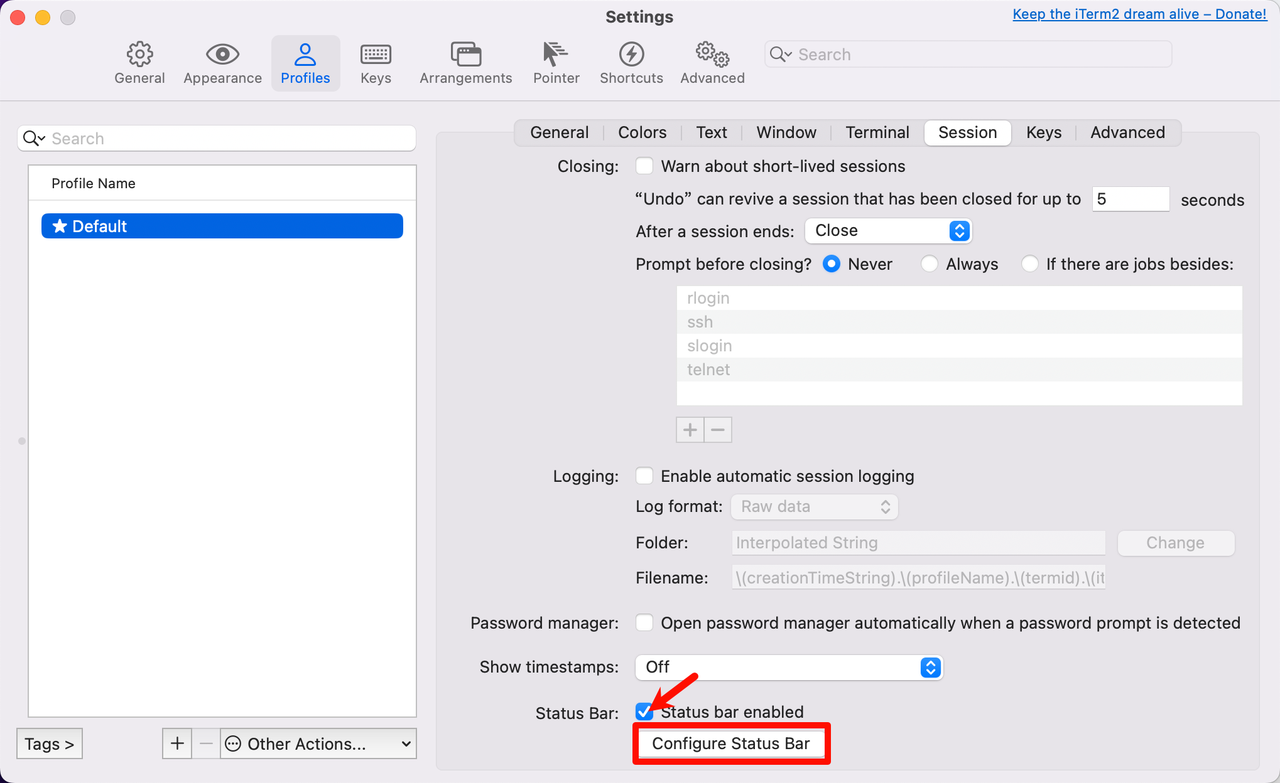This screenshot has height=783, width=1280.
Task: Open the Show timestamps dropdown
Action: (789, 667)
